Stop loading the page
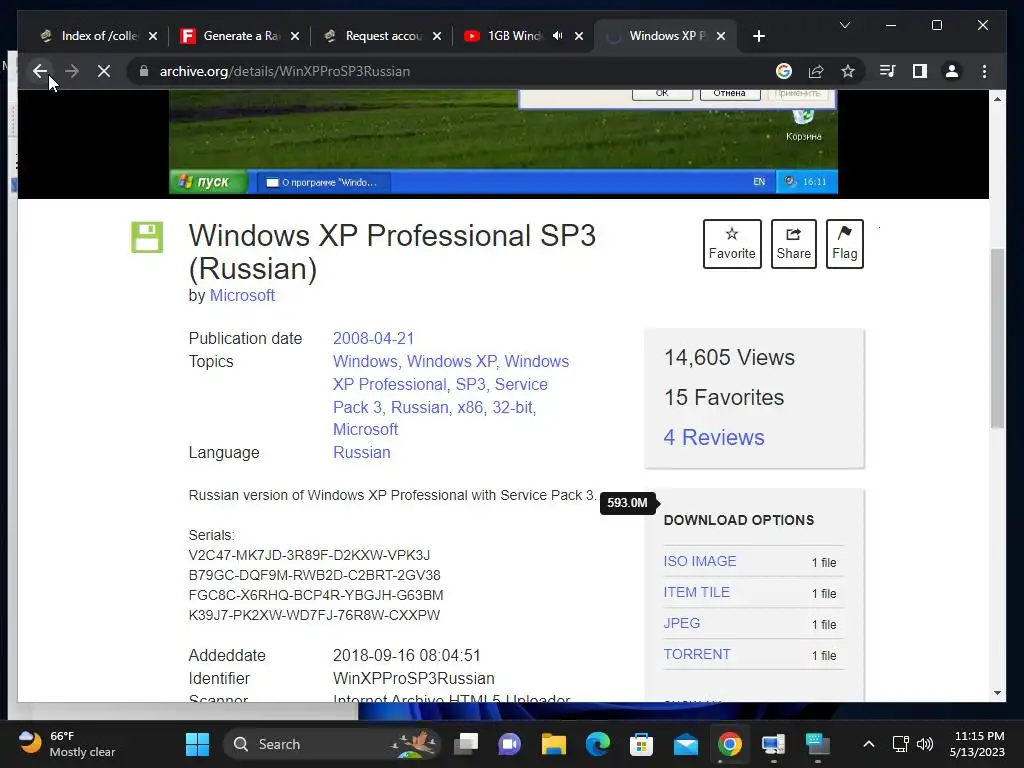This screenshot has height=768, width=1024. [104, 71]
